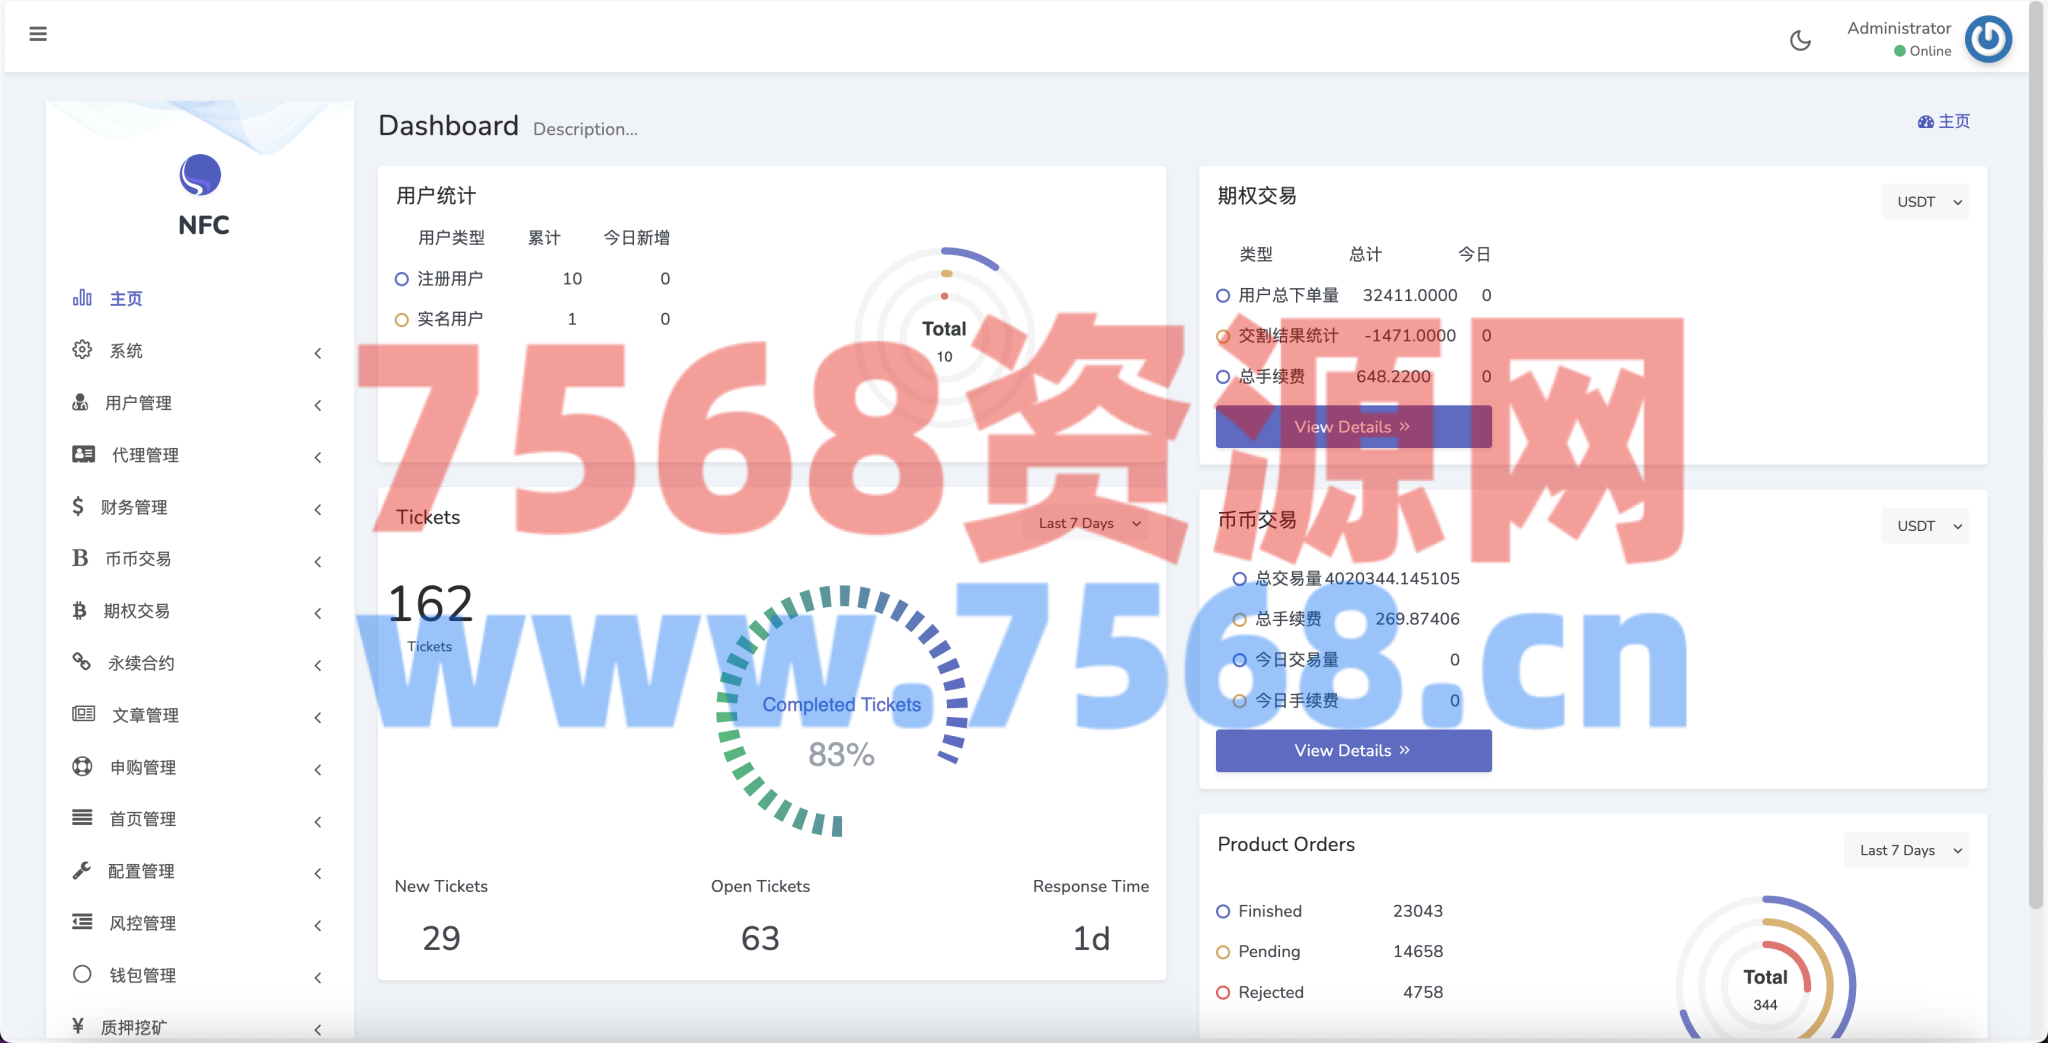The image size is (2048, 1043).
Task: Open Tickets Last 7 Days dropdown
Action: (1089, 523)
